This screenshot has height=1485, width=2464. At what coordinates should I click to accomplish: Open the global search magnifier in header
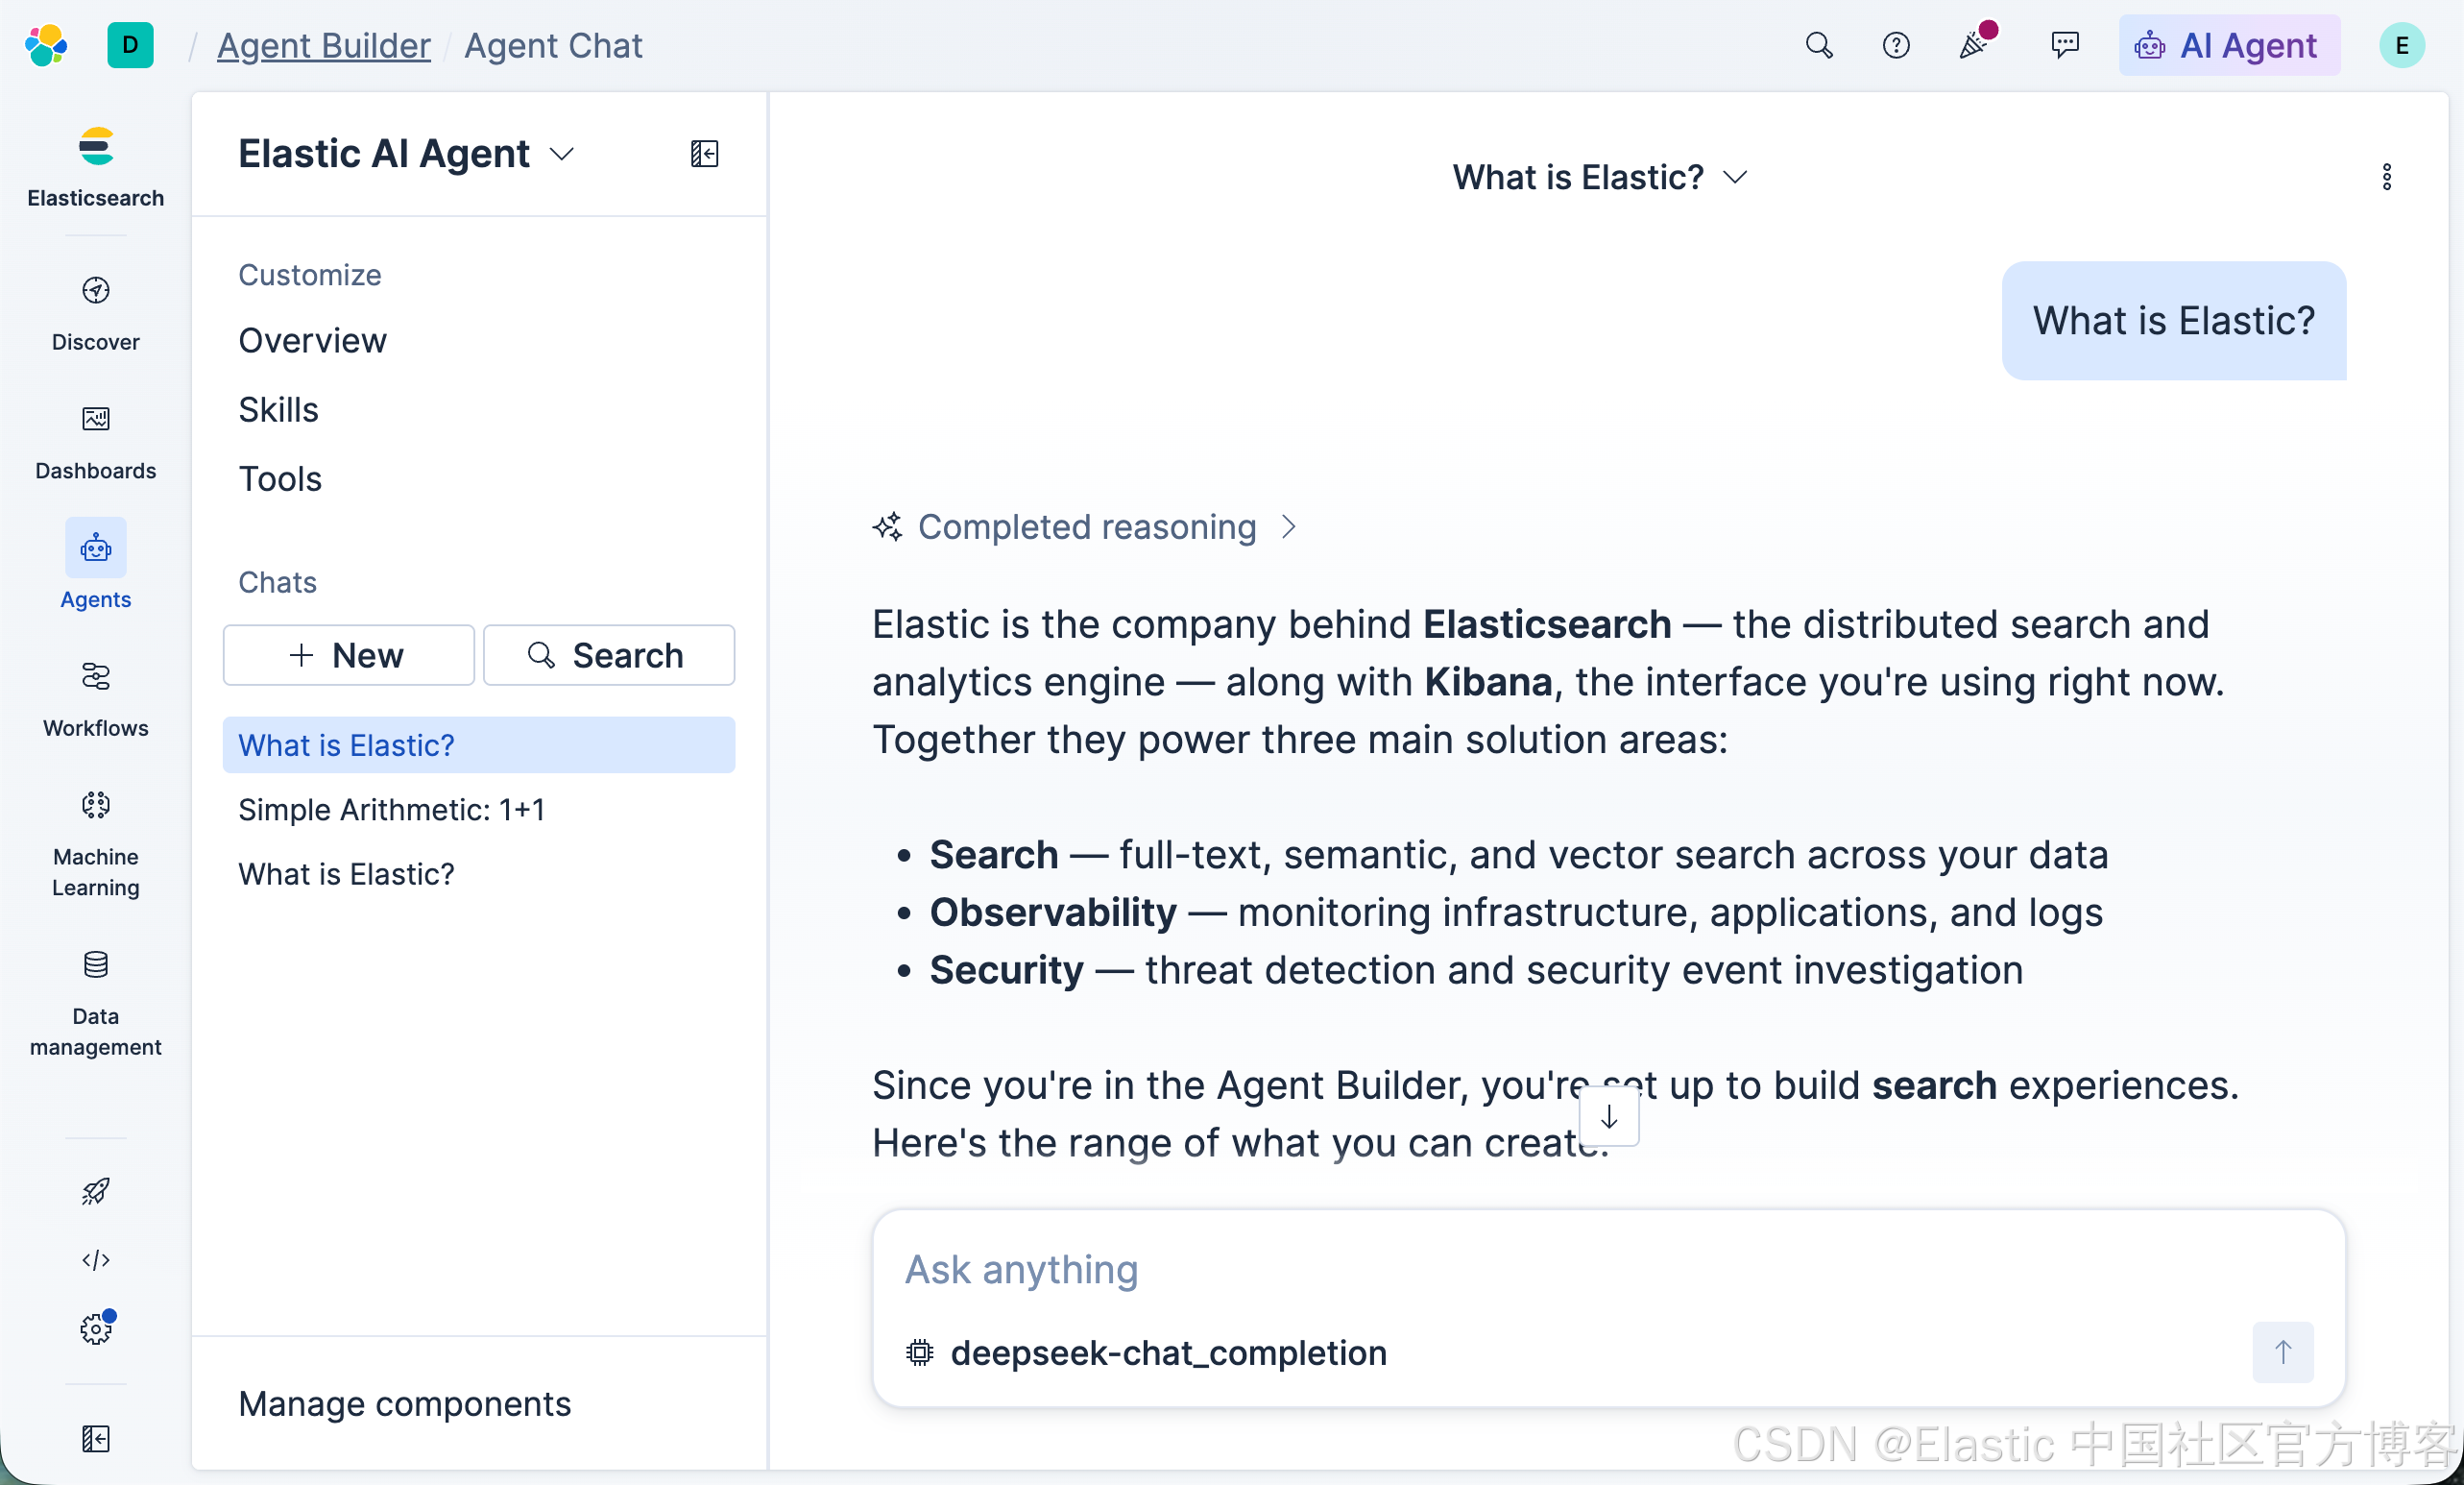point(1819,45)
